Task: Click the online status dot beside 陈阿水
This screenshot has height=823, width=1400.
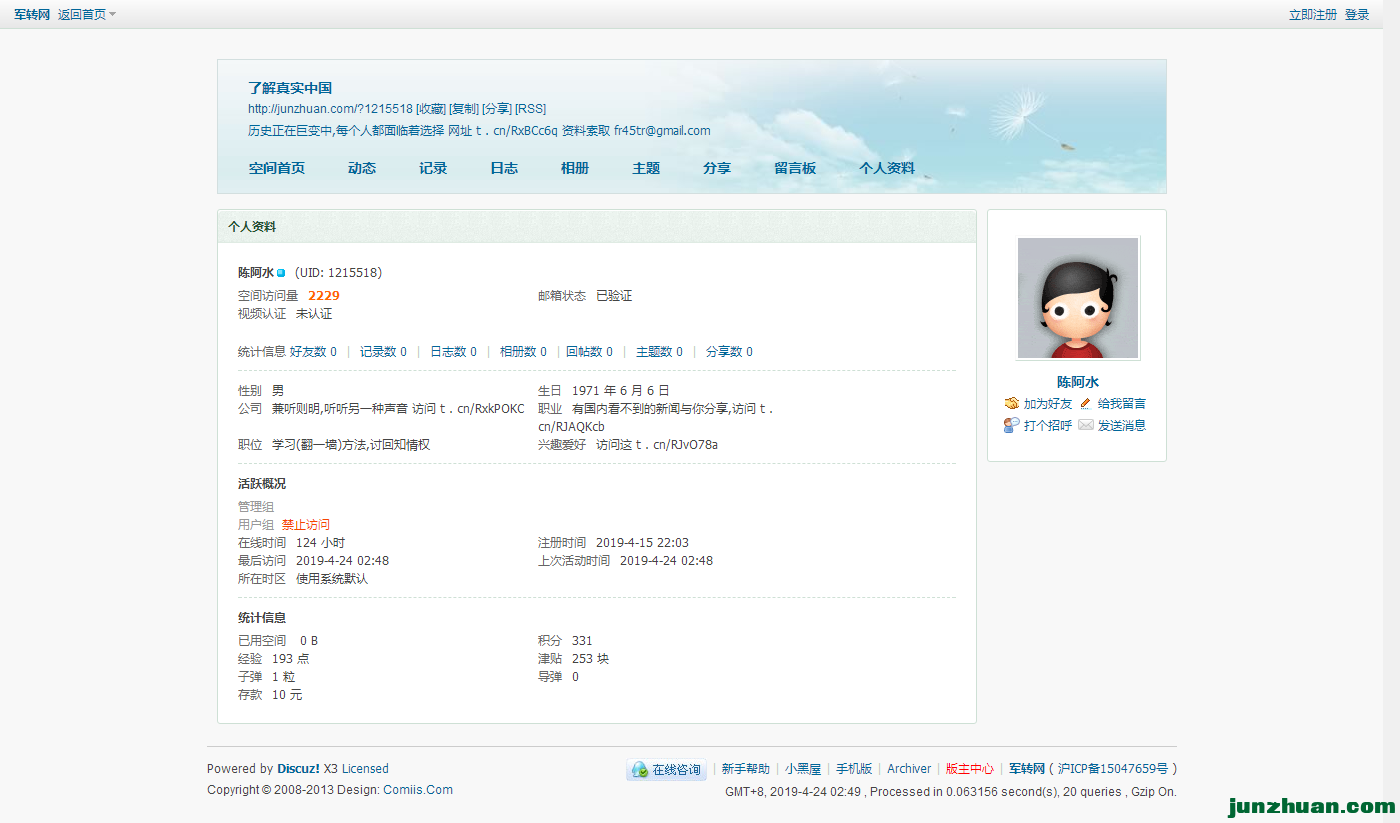Action: tap(281, 273)
